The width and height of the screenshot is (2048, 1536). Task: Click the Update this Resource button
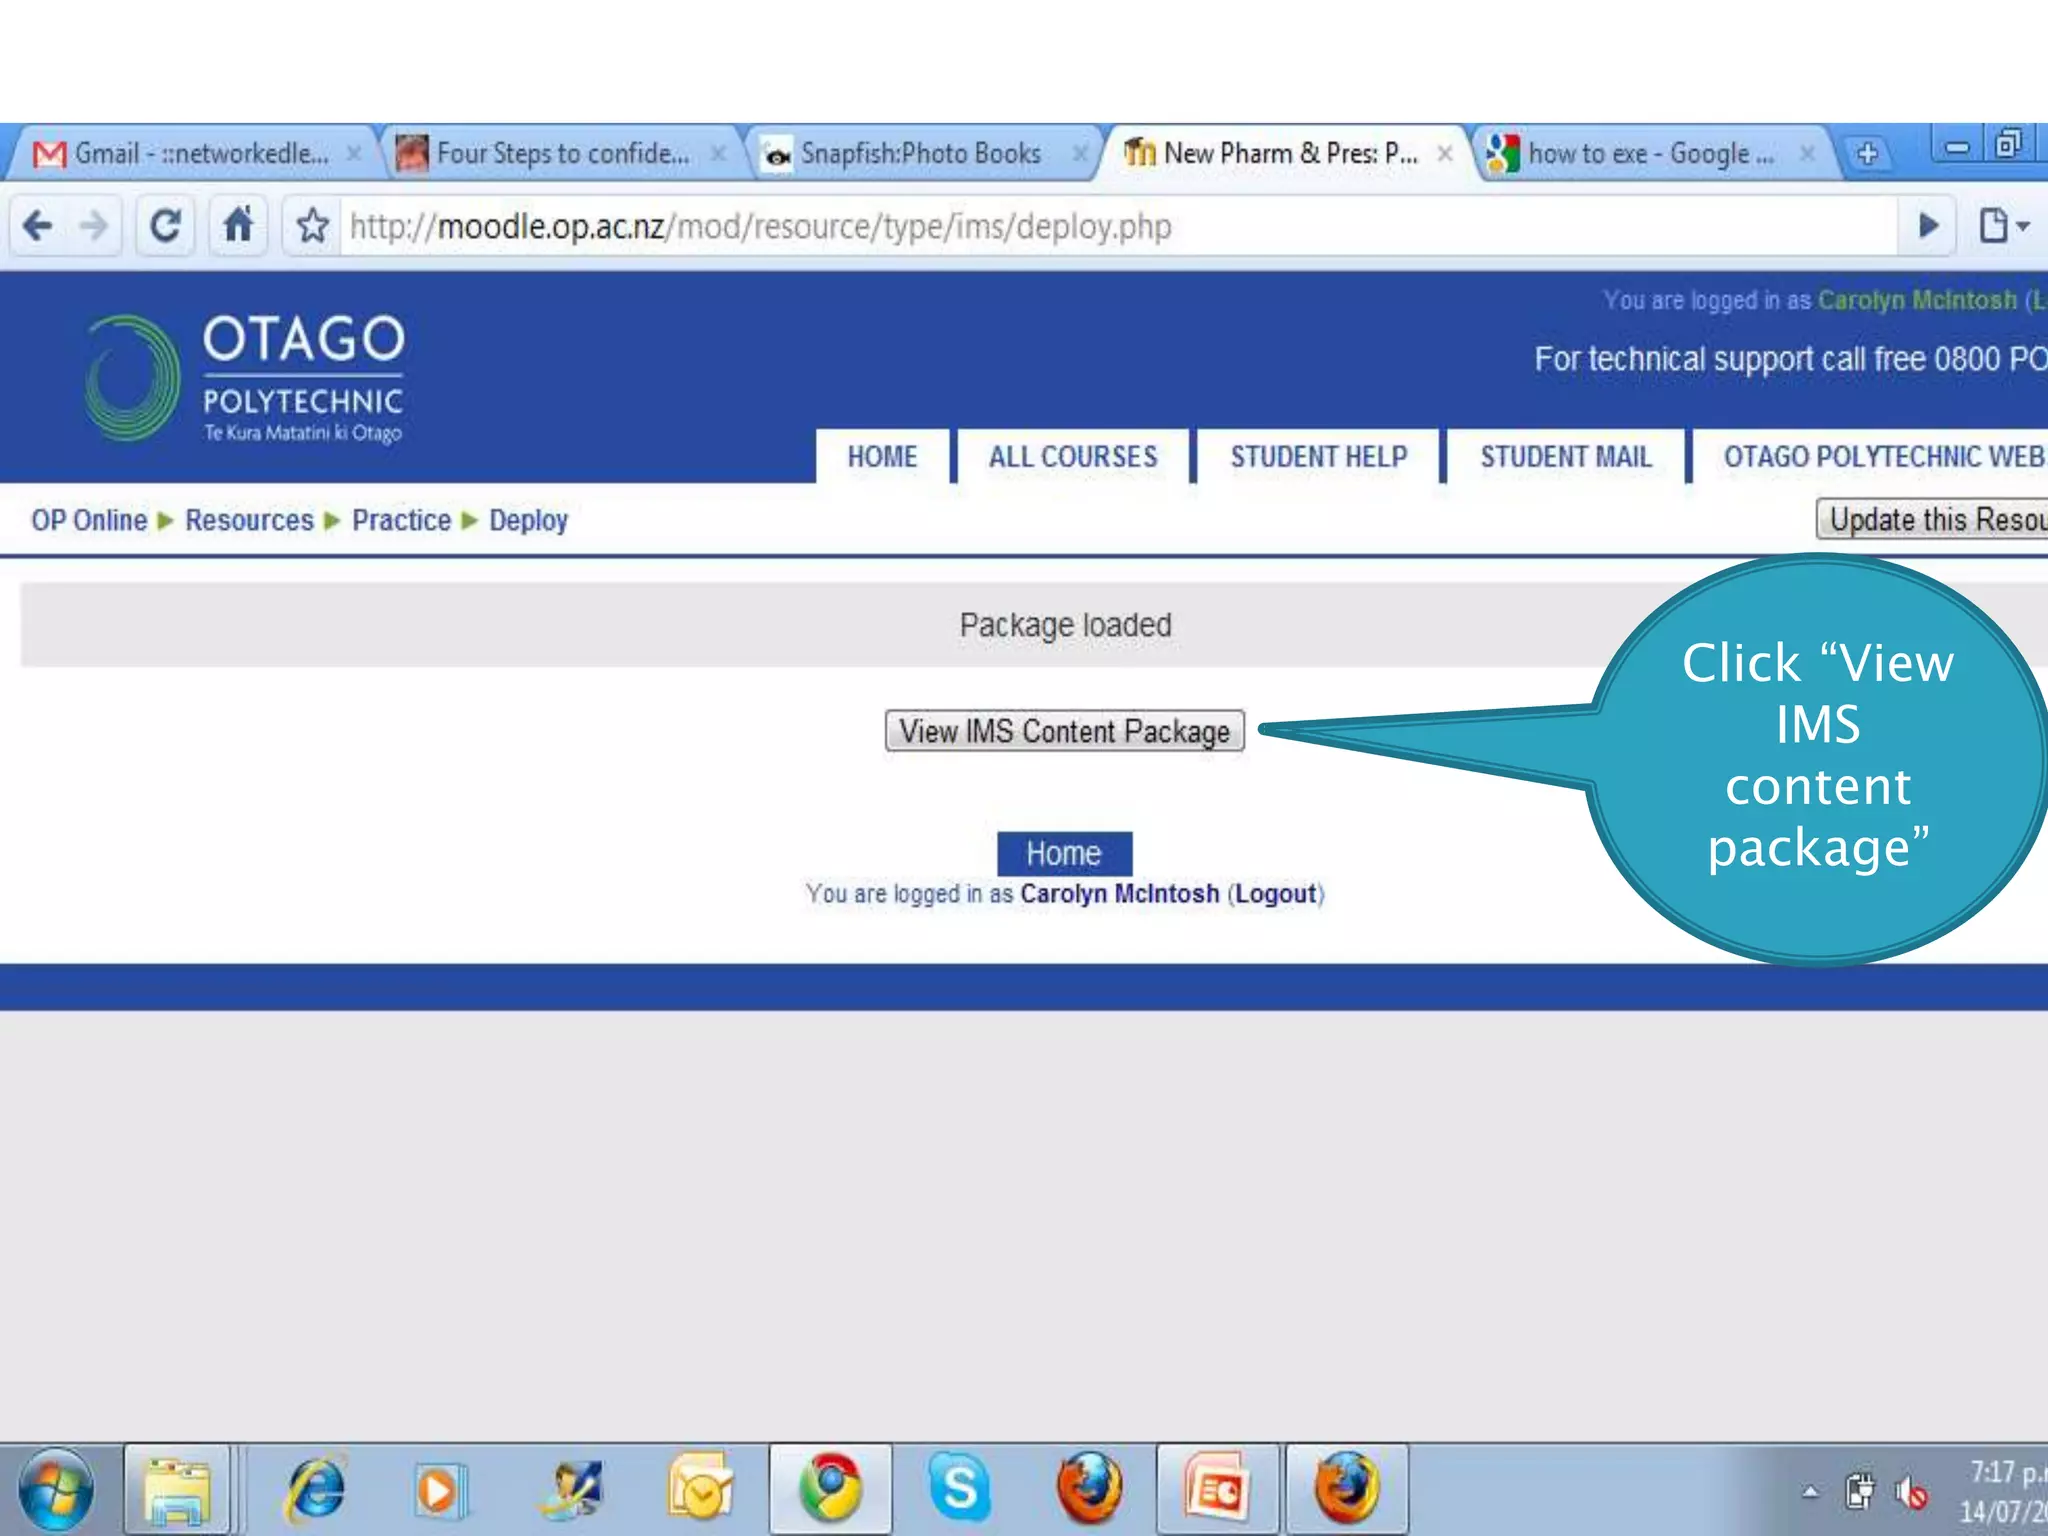(x=1932, y=519)
